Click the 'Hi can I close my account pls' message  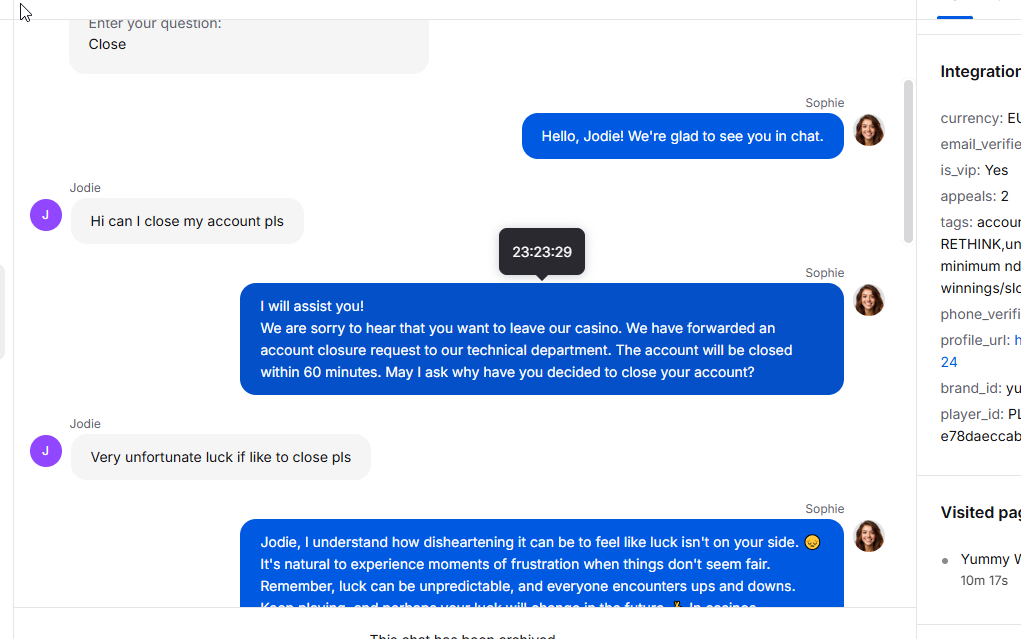pyautogui.click(x=187, y=221)
